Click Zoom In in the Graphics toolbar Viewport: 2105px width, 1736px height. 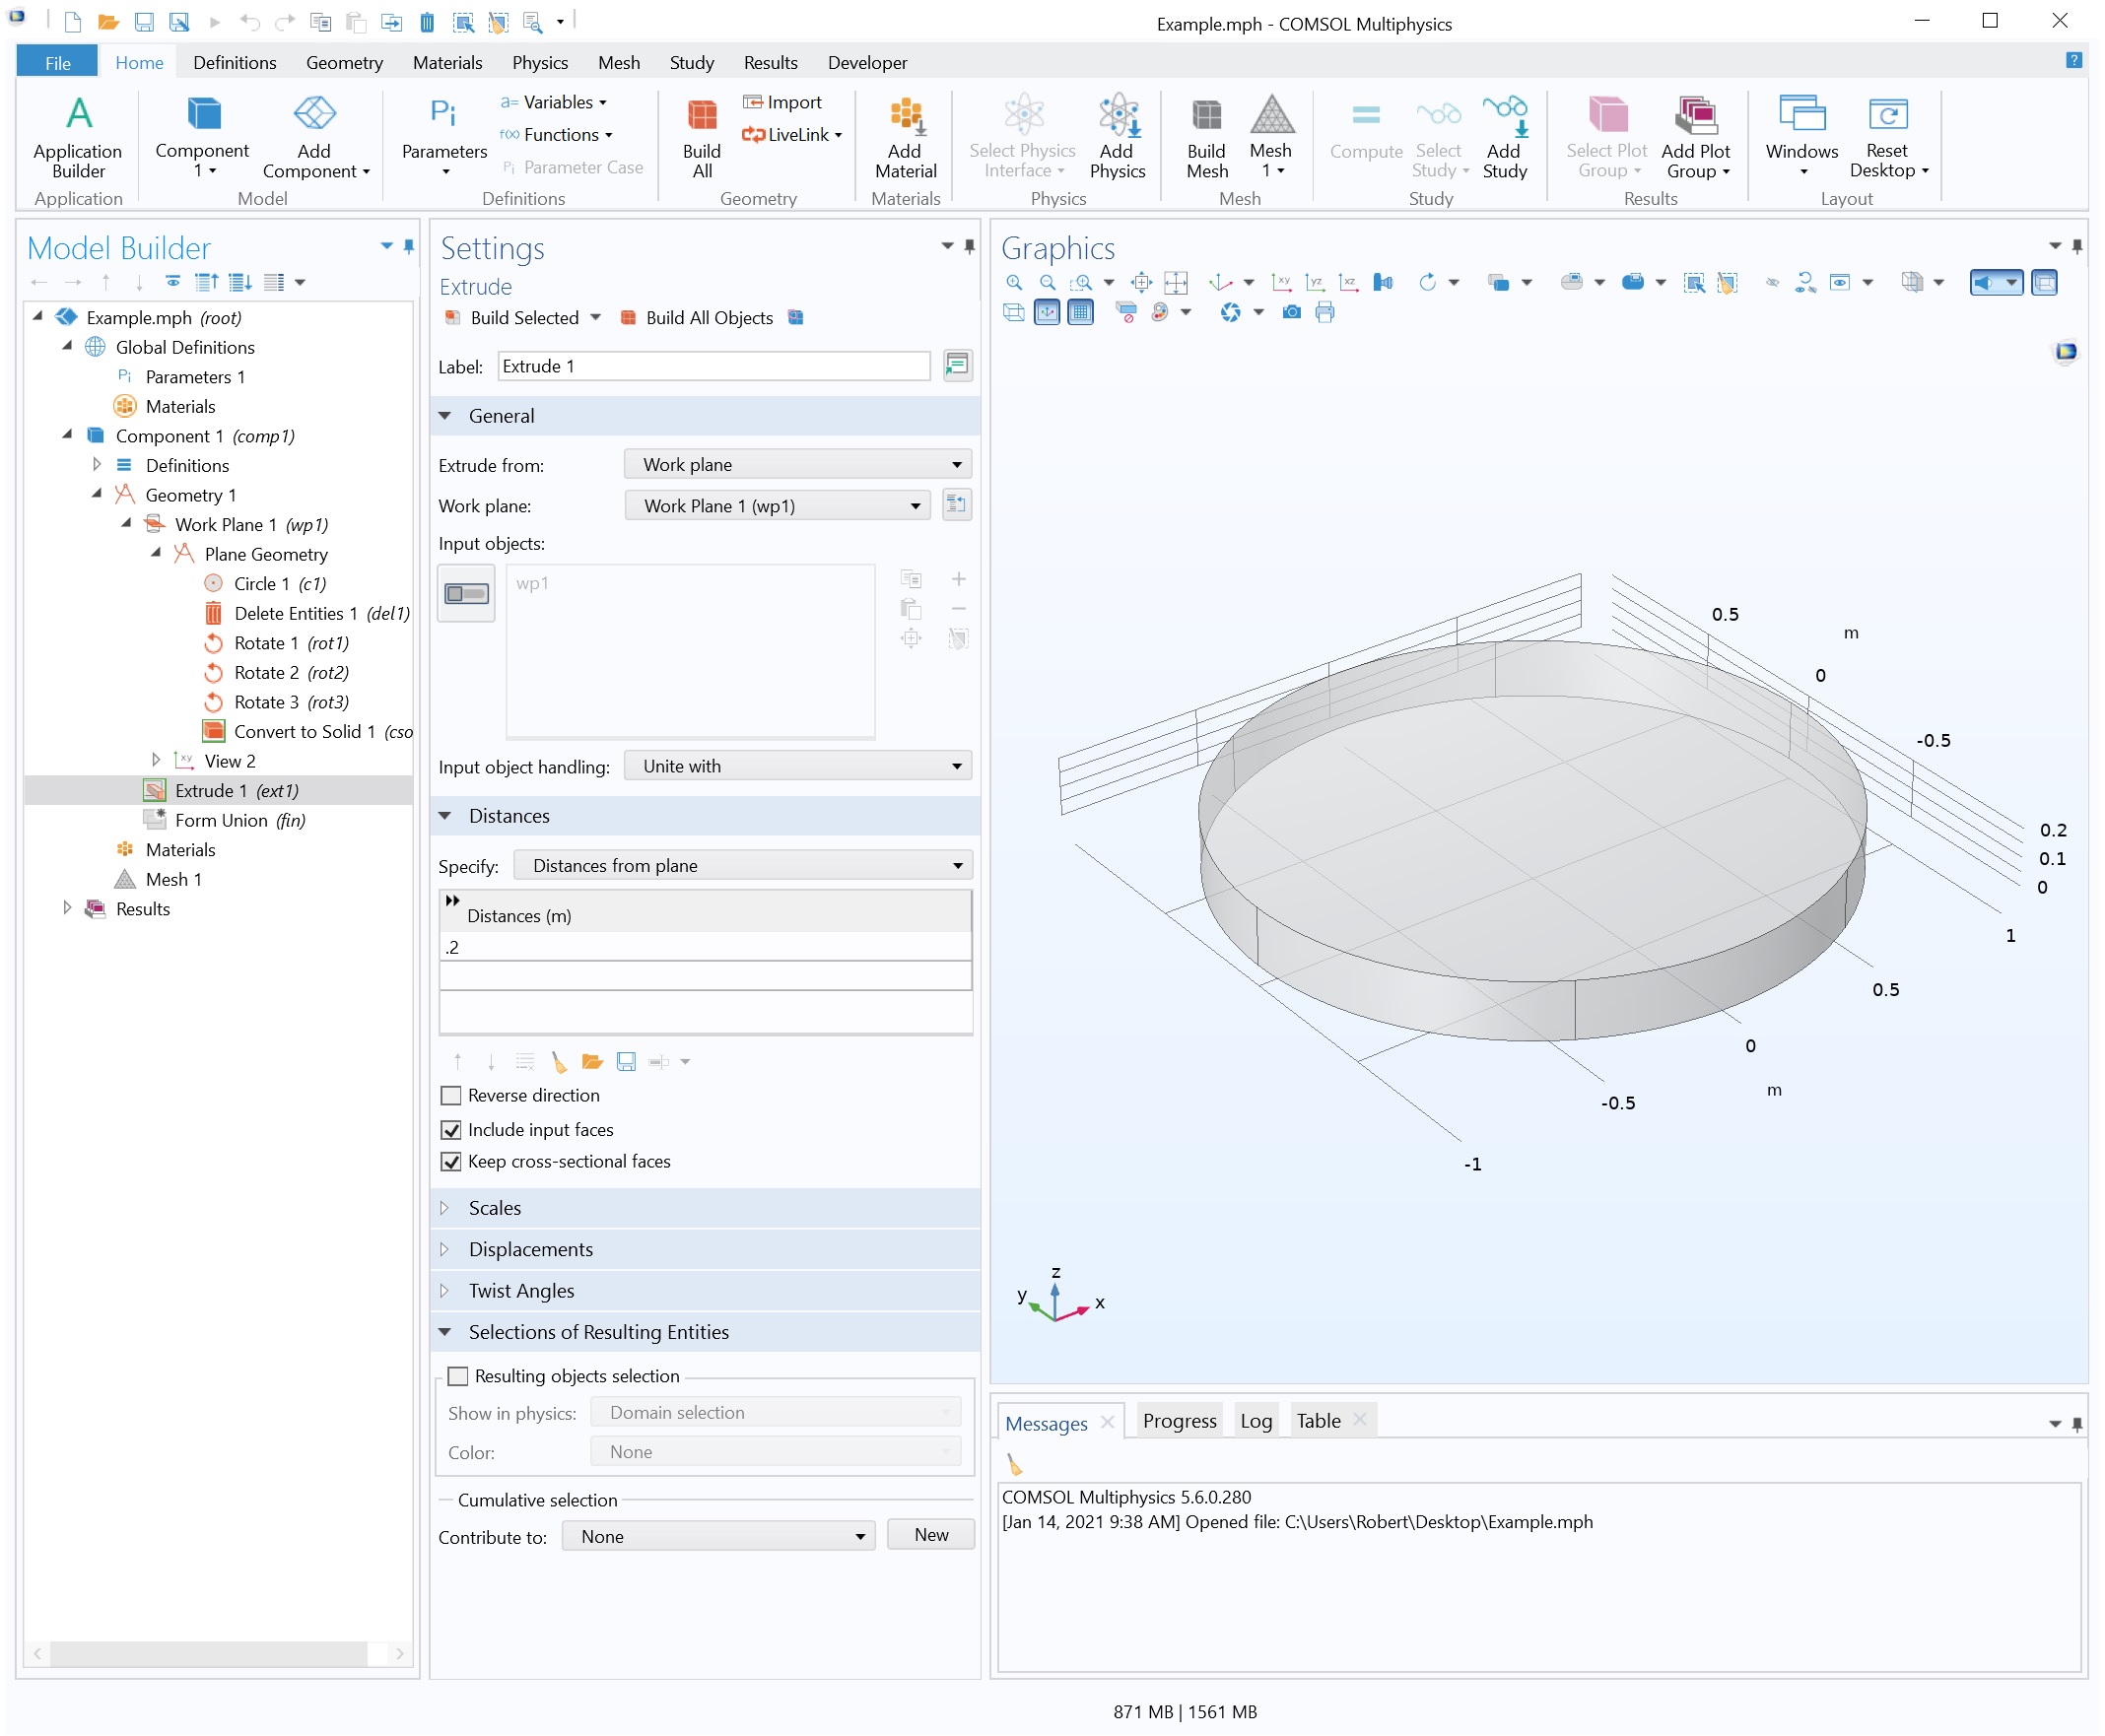[1014, 283]
